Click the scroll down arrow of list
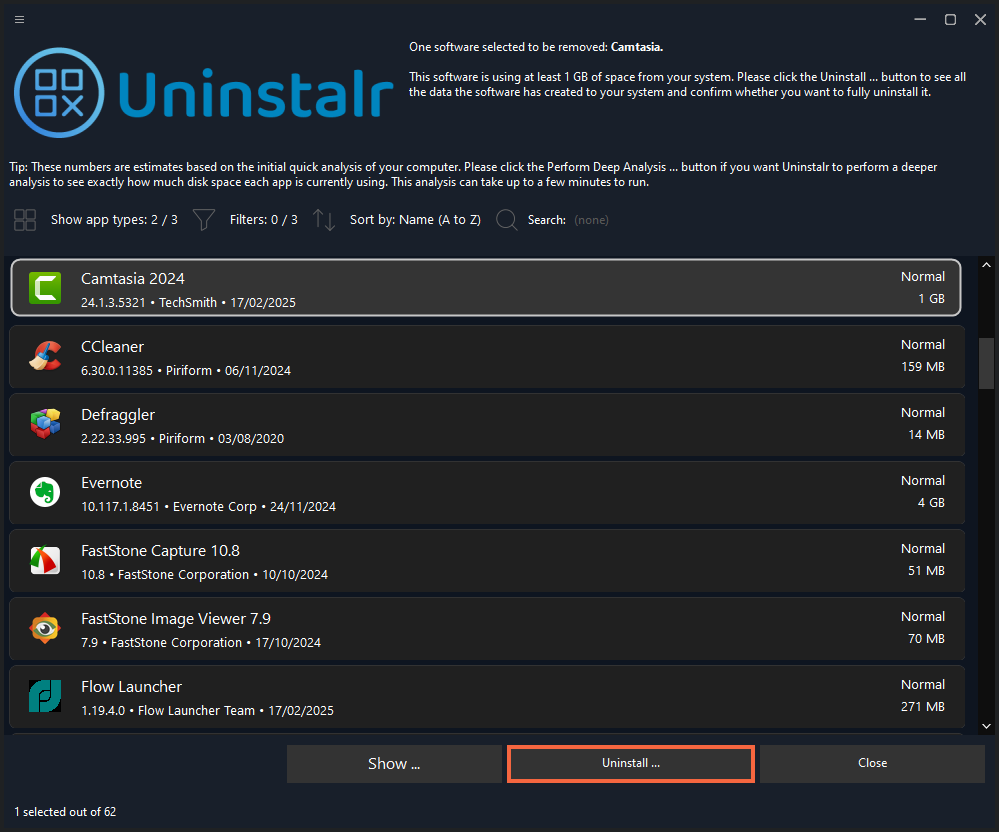The height and width of the screenshot is (832, 999). coord(986,726)
